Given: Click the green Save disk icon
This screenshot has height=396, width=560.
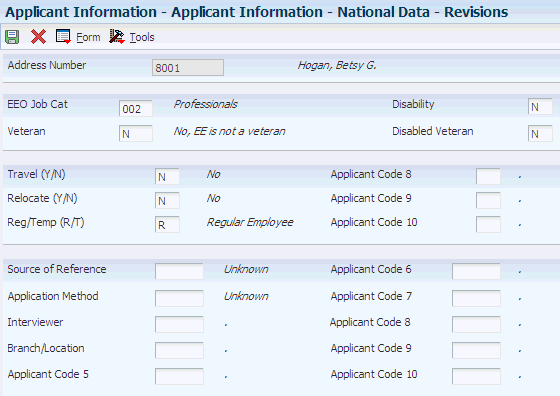Looking at the screenshot, I should [x=12, y=37].
